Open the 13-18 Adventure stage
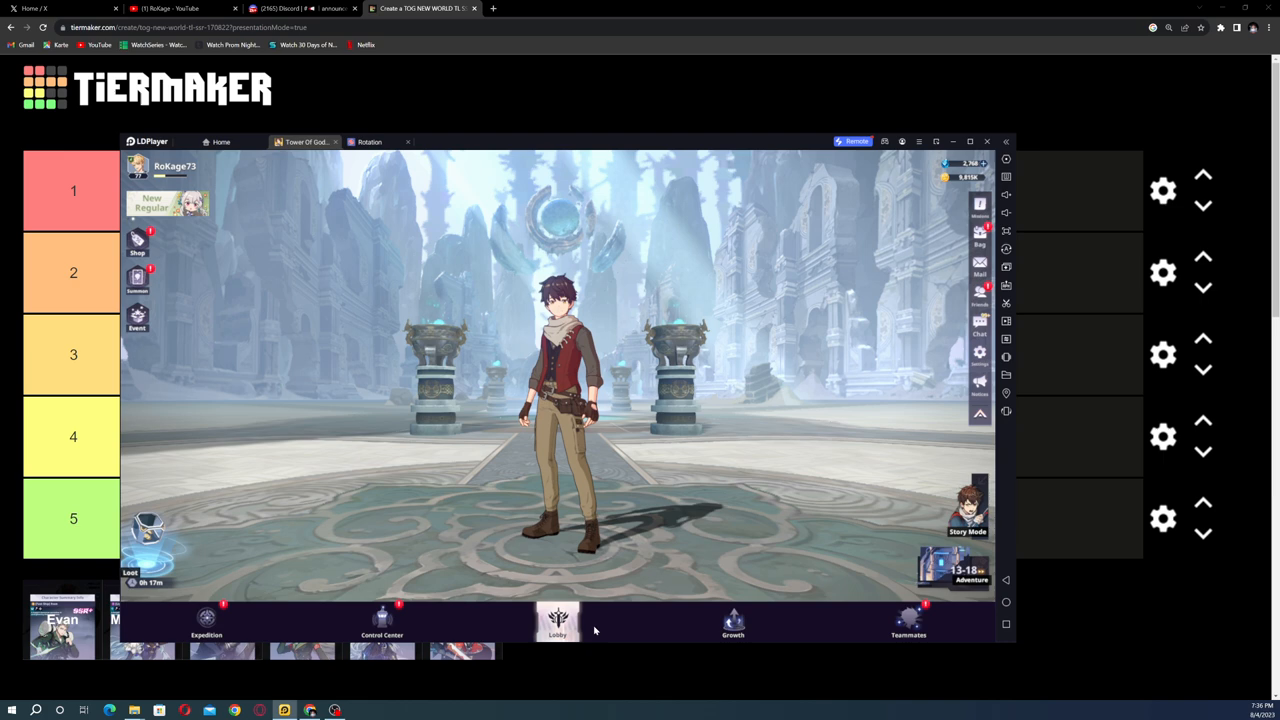Viewport: 1280px width, 720px height. (x=954, y=567)
